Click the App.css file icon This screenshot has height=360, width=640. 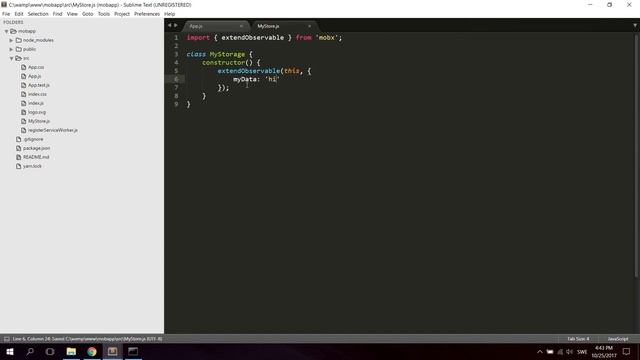(x=24, y=67)
